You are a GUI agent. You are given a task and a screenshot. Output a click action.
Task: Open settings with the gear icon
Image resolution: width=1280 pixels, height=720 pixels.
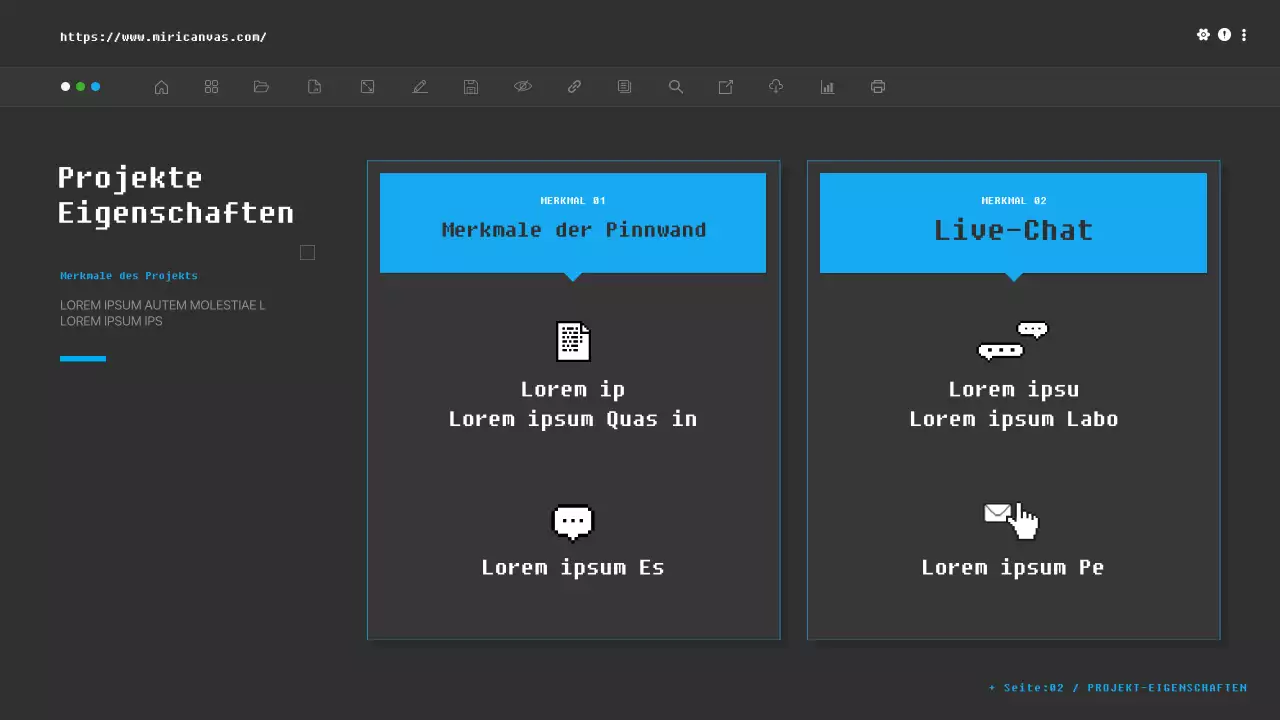[1203, 35]
